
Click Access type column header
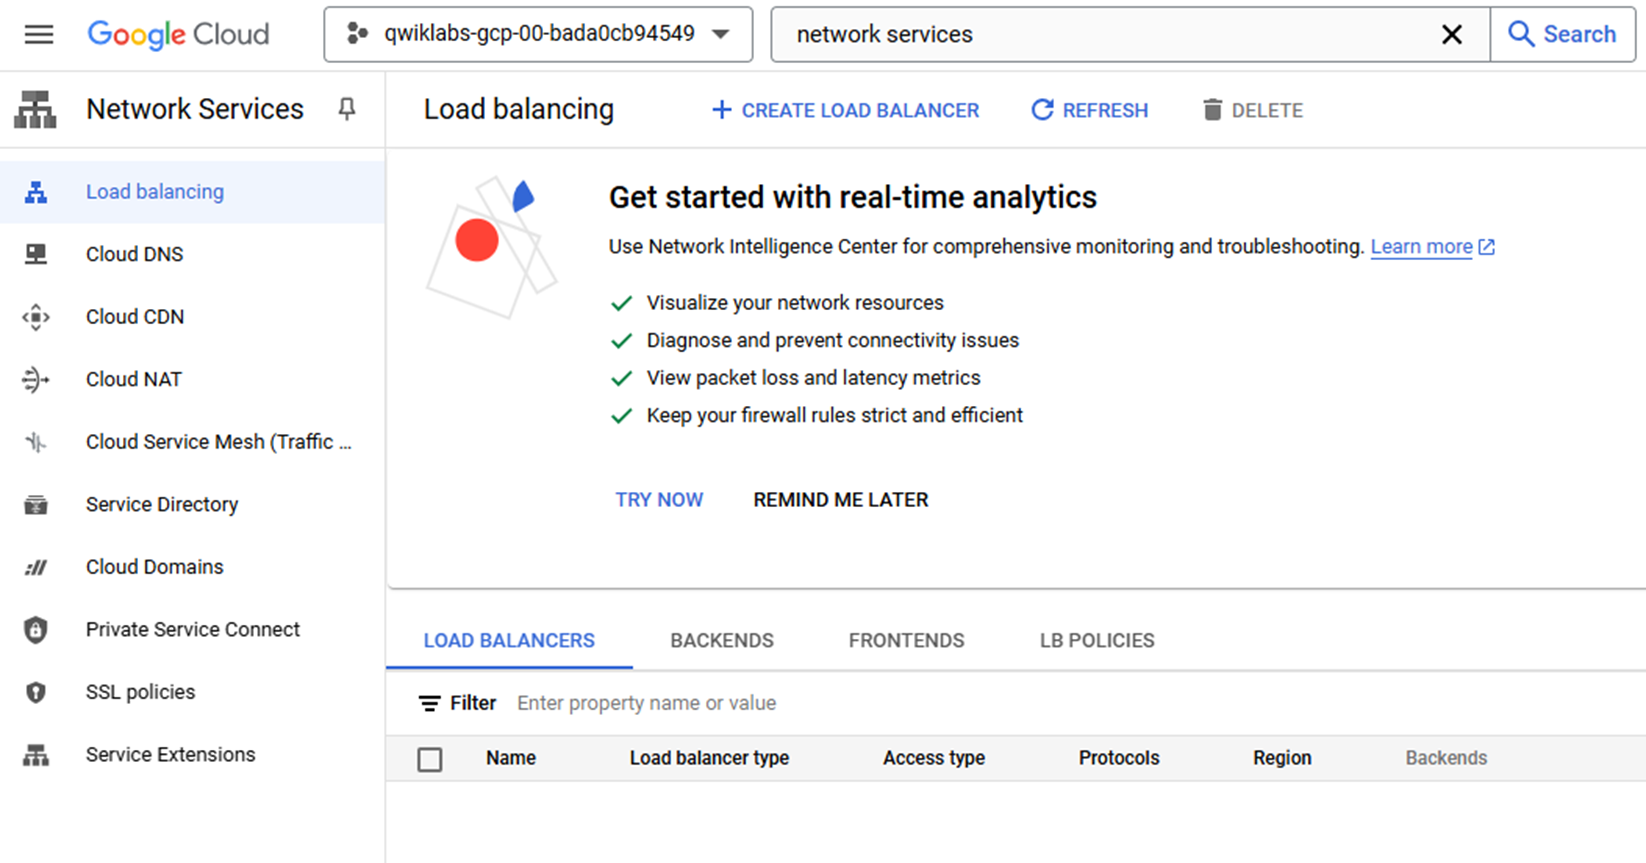[934, 758]
